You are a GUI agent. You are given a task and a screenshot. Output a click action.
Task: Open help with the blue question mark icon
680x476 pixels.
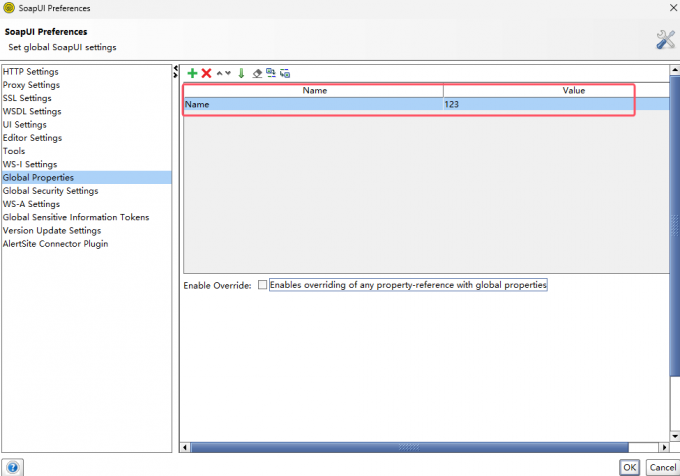(x=13, y=467)
